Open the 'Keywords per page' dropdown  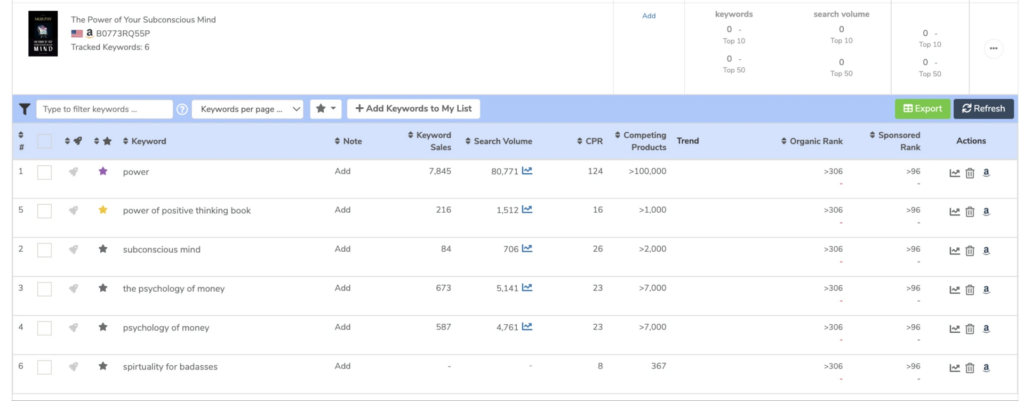coord(247,109)
